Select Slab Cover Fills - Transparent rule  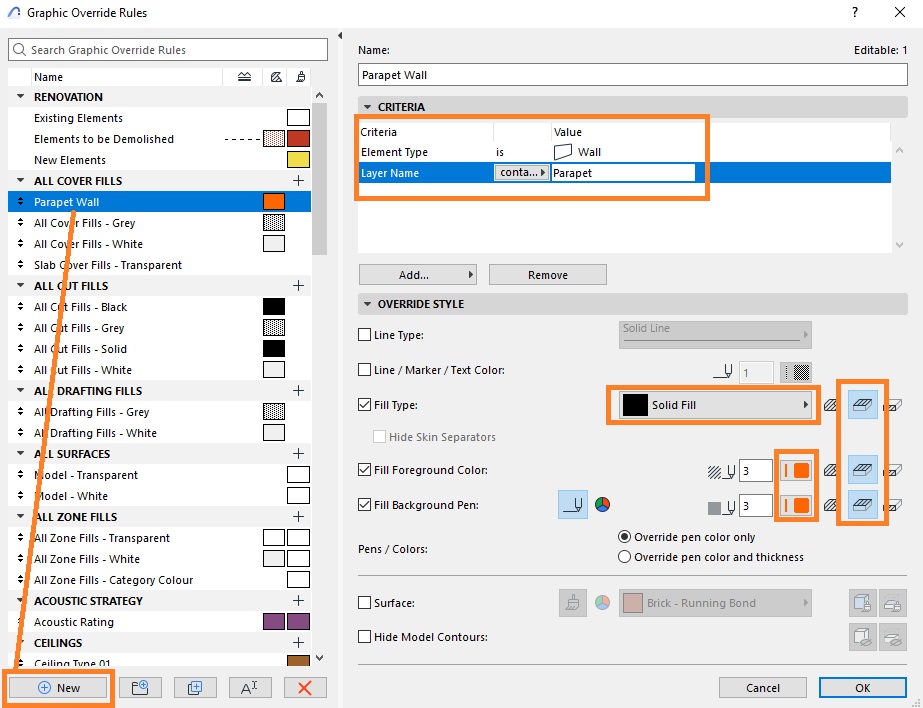[x=160, y=265]
